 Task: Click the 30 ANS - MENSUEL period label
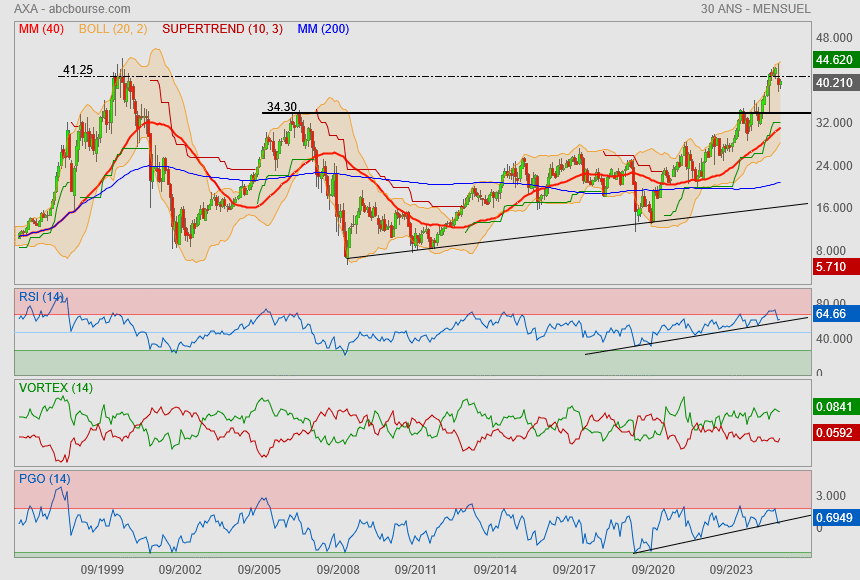coord(756,9)
